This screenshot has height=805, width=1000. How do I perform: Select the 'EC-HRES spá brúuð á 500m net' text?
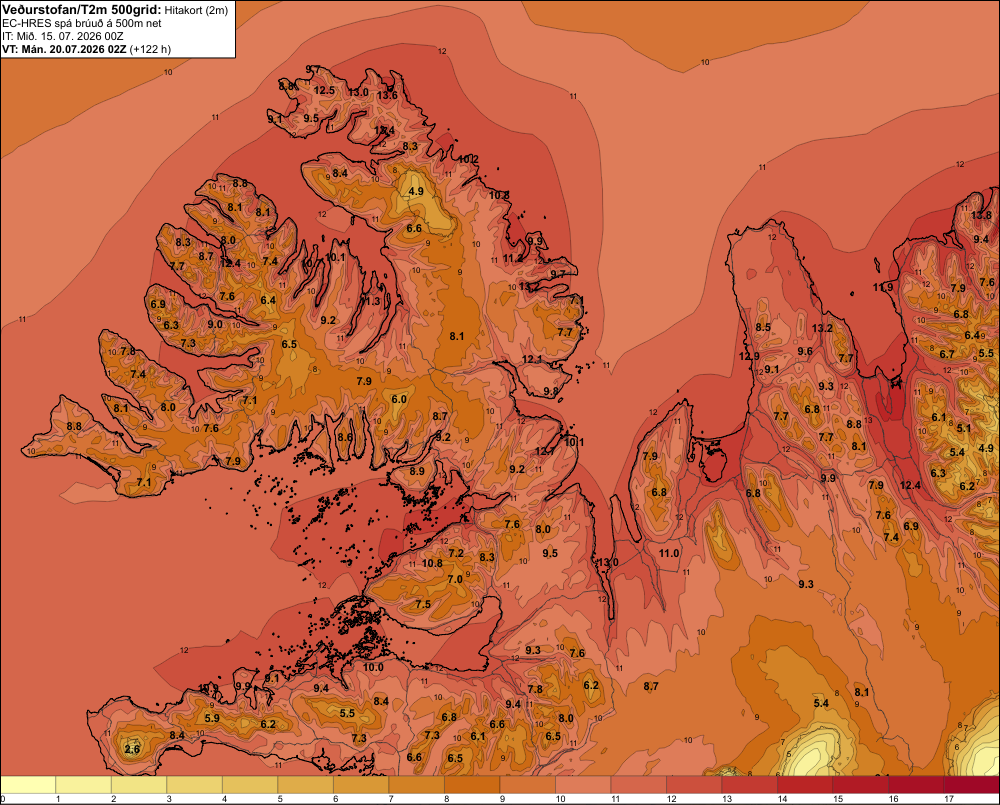tap(82, 24)
